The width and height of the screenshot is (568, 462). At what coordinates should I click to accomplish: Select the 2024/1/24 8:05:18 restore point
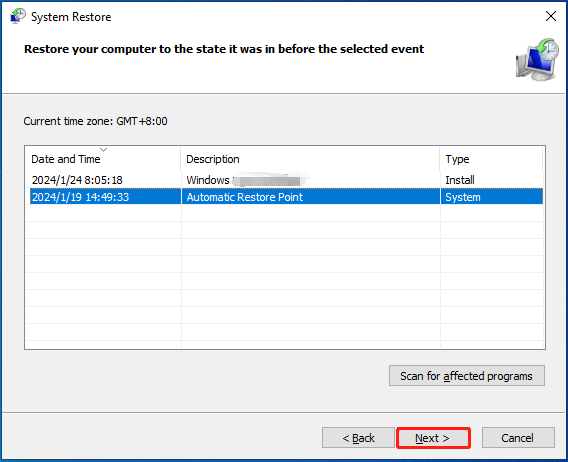pos(286,180)
